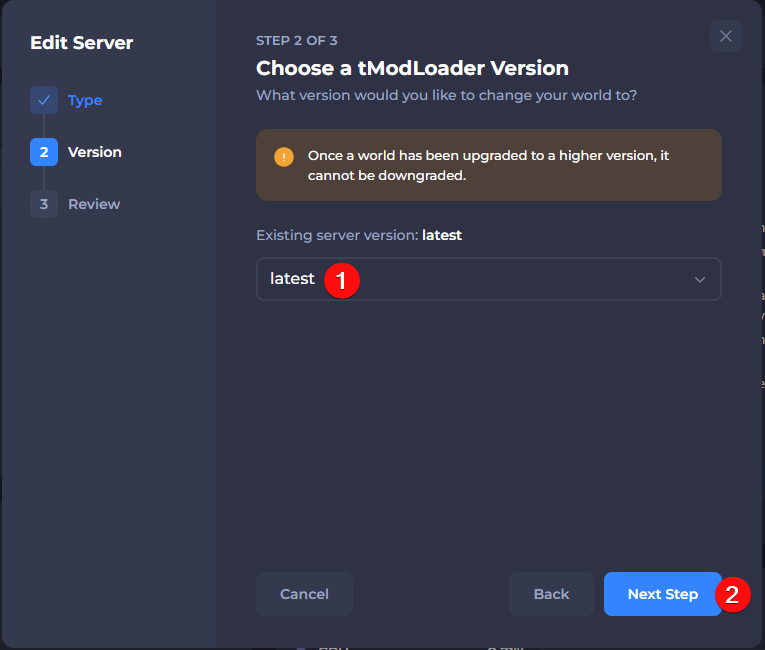This screenshot has height=650, width=765.
Task: Click the checkmark icon next to Type
Action: pos(44,100)
